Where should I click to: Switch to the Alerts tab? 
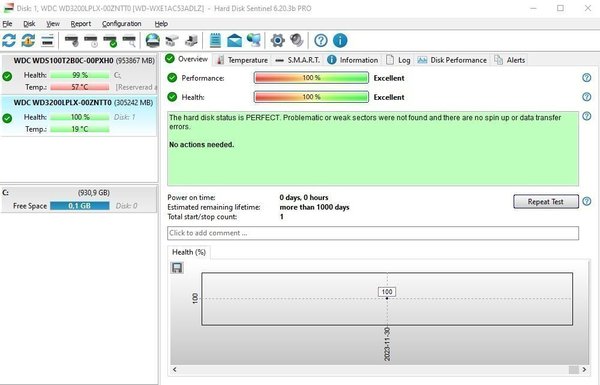point(510,60)
